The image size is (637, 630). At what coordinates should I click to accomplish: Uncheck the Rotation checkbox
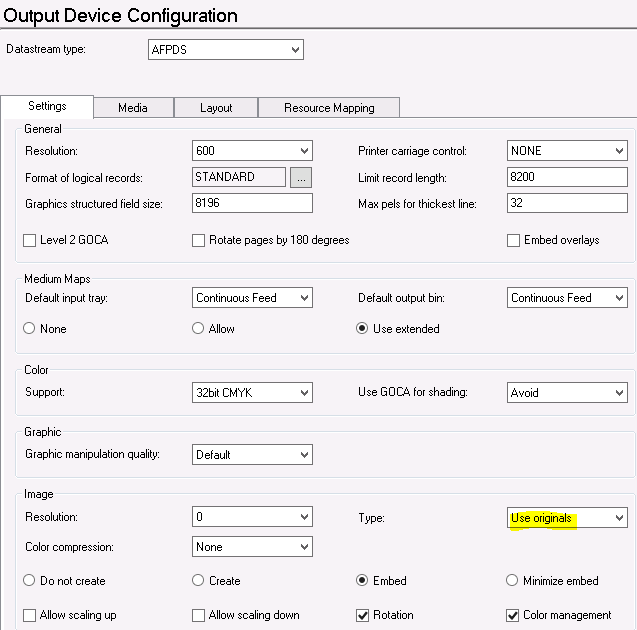[x=362, y=615]
